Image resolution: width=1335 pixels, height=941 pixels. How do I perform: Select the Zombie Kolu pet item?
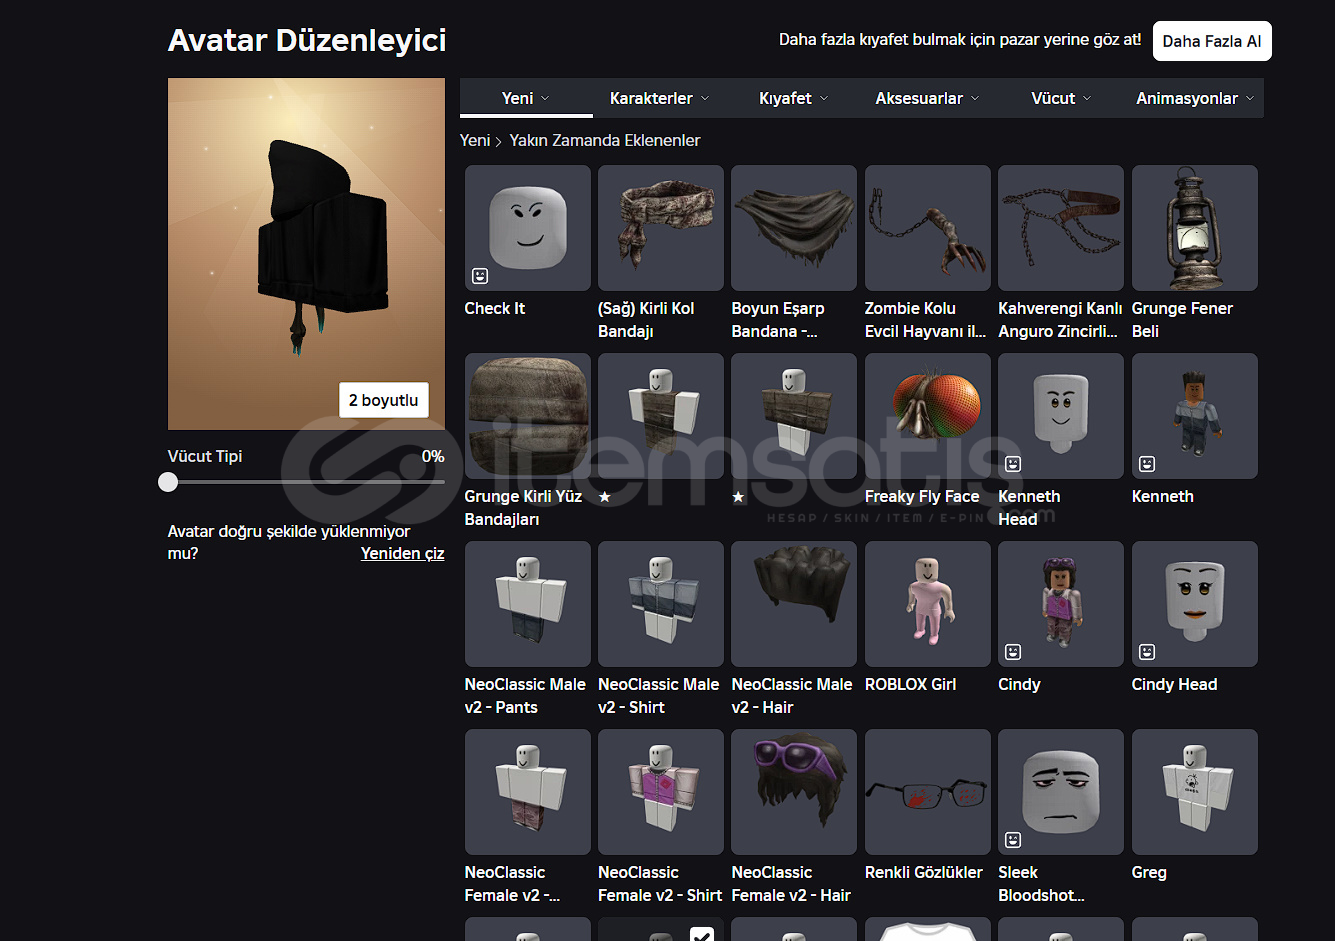pos(927,228)
